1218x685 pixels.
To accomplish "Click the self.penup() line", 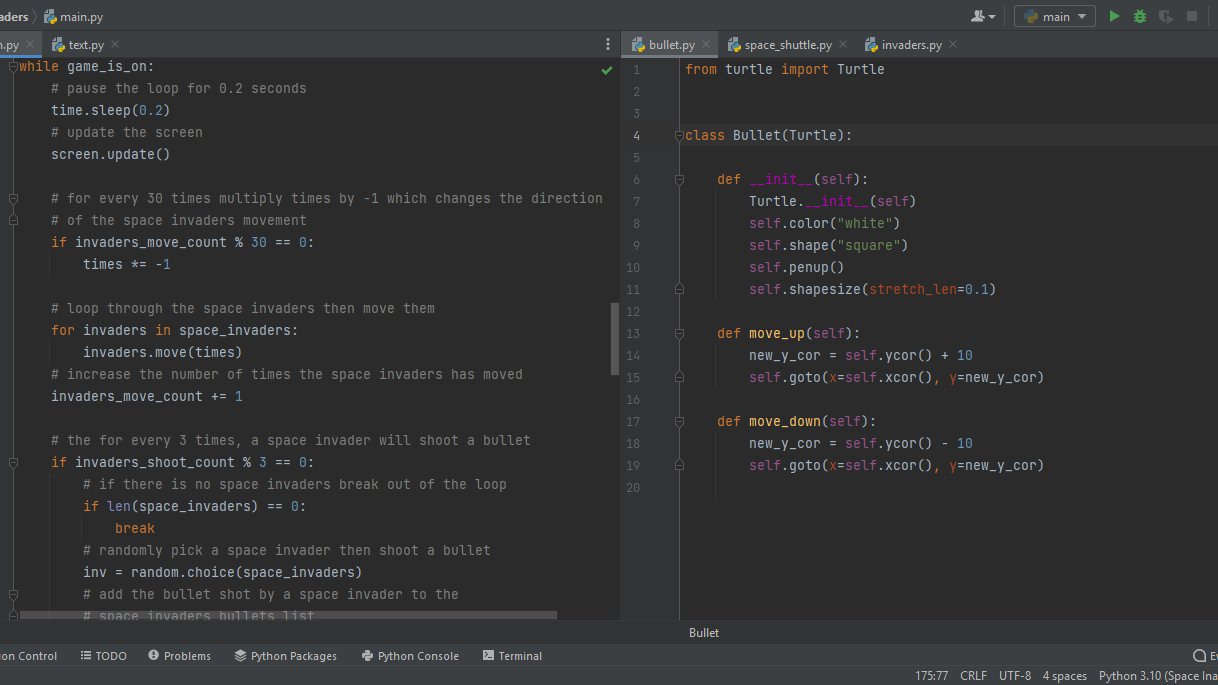I will click(797, 268).
